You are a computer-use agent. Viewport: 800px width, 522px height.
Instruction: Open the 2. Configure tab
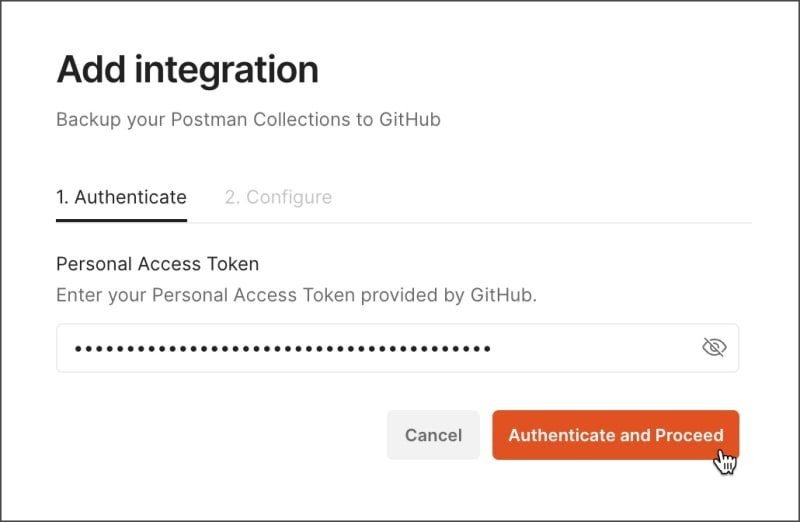278,197
